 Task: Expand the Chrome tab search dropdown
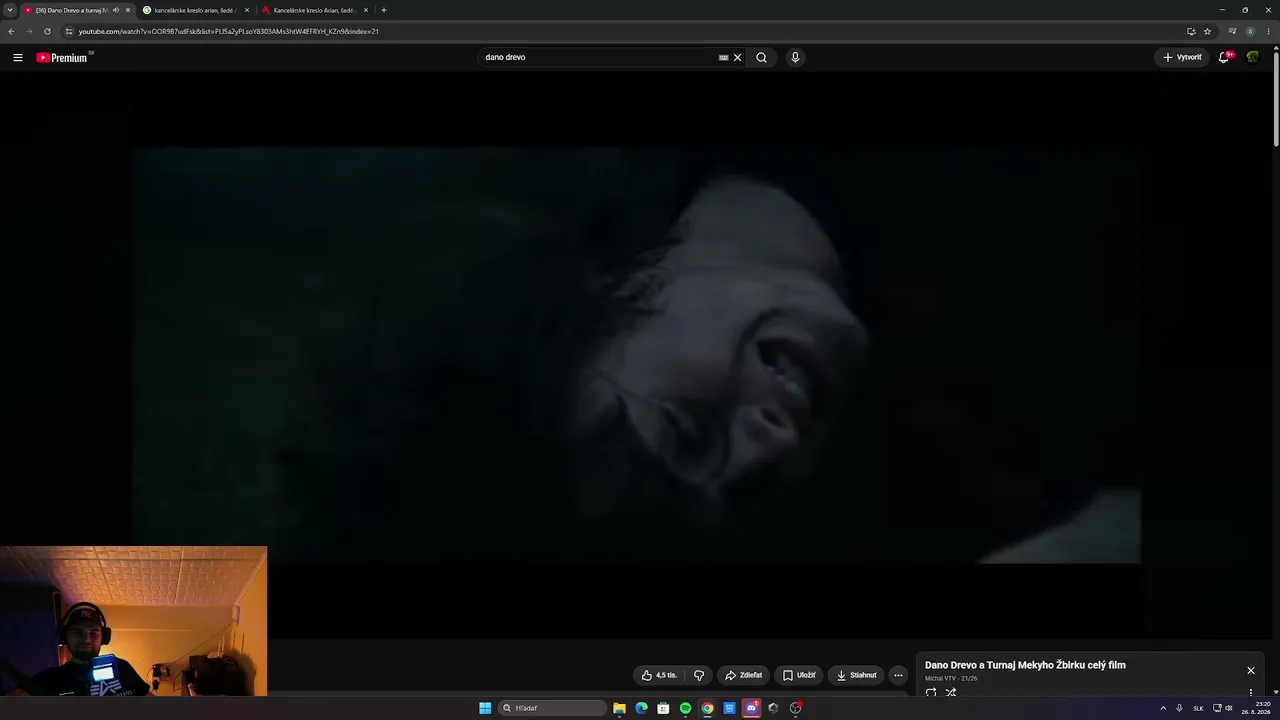[10, 10]
